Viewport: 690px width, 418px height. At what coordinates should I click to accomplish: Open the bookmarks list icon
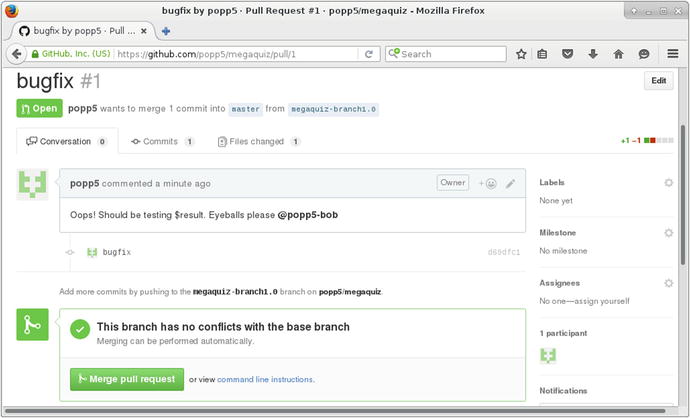coord(542,54)
